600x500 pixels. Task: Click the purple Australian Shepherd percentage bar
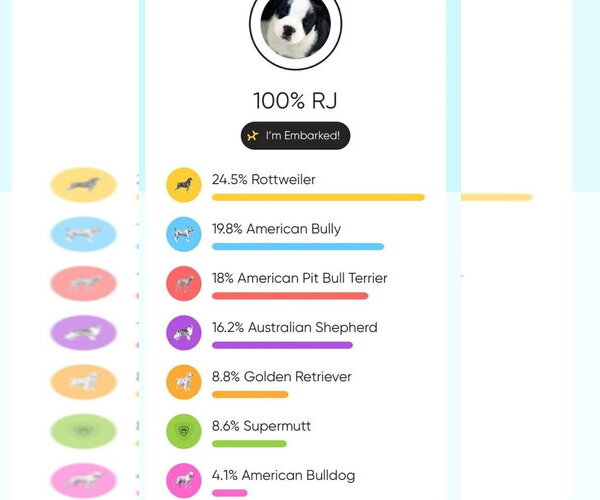282,345
